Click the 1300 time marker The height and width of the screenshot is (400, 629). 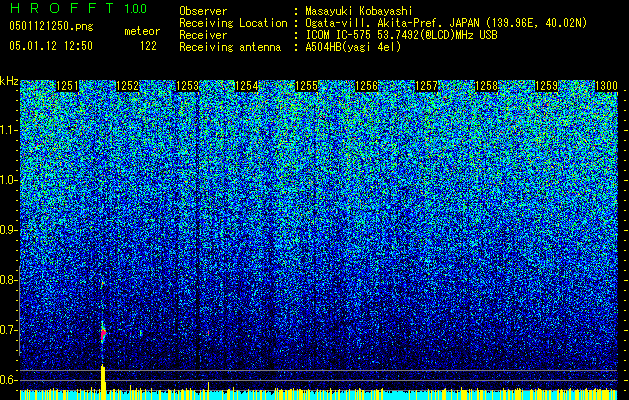pos(606,86)
